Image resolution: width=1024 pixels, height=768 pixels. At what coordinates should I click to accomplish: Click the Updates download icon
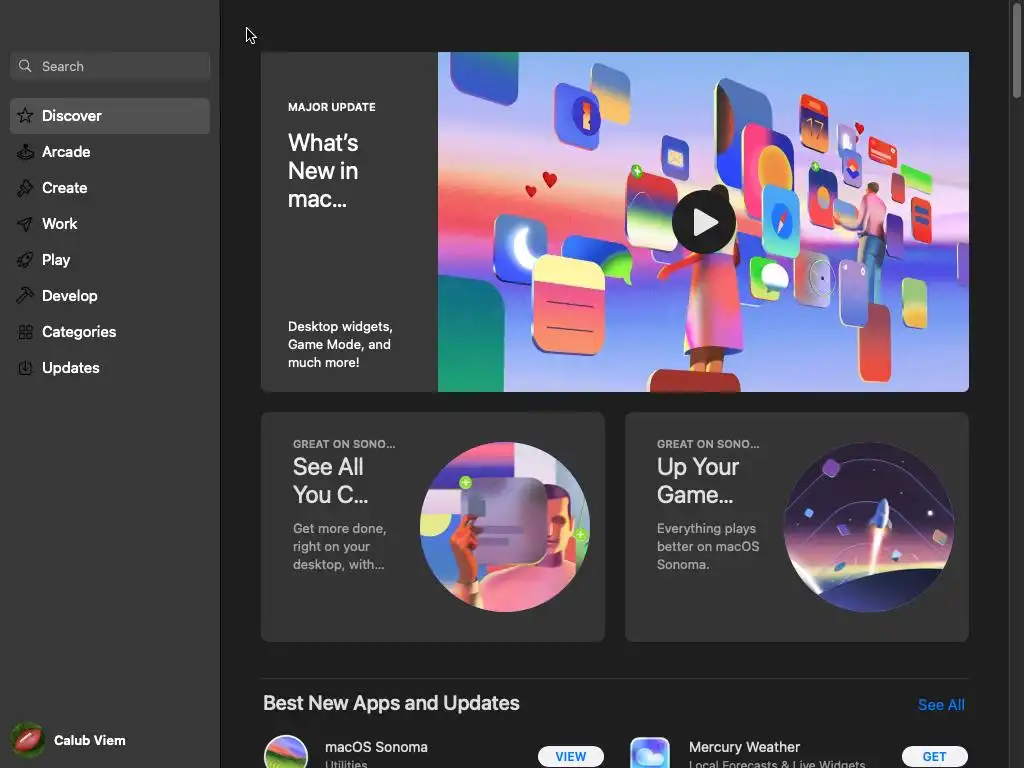tap(25, 368)
